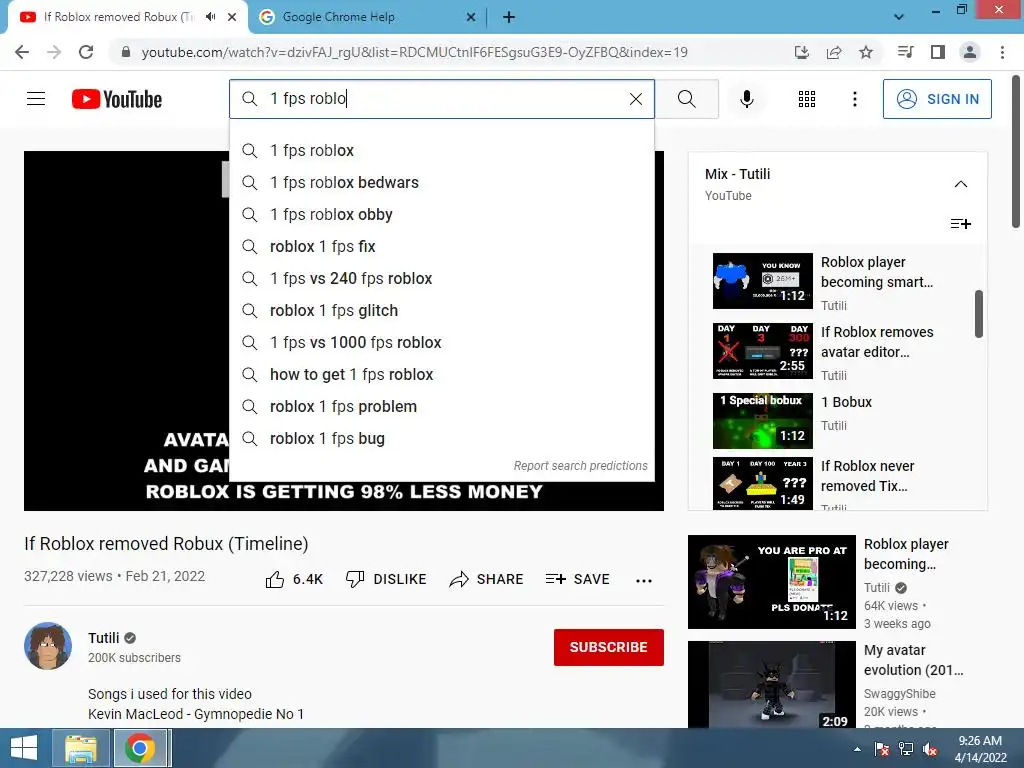
Task: Choose suggestion '1 fps roblox obby'
Action: (442, 215)
